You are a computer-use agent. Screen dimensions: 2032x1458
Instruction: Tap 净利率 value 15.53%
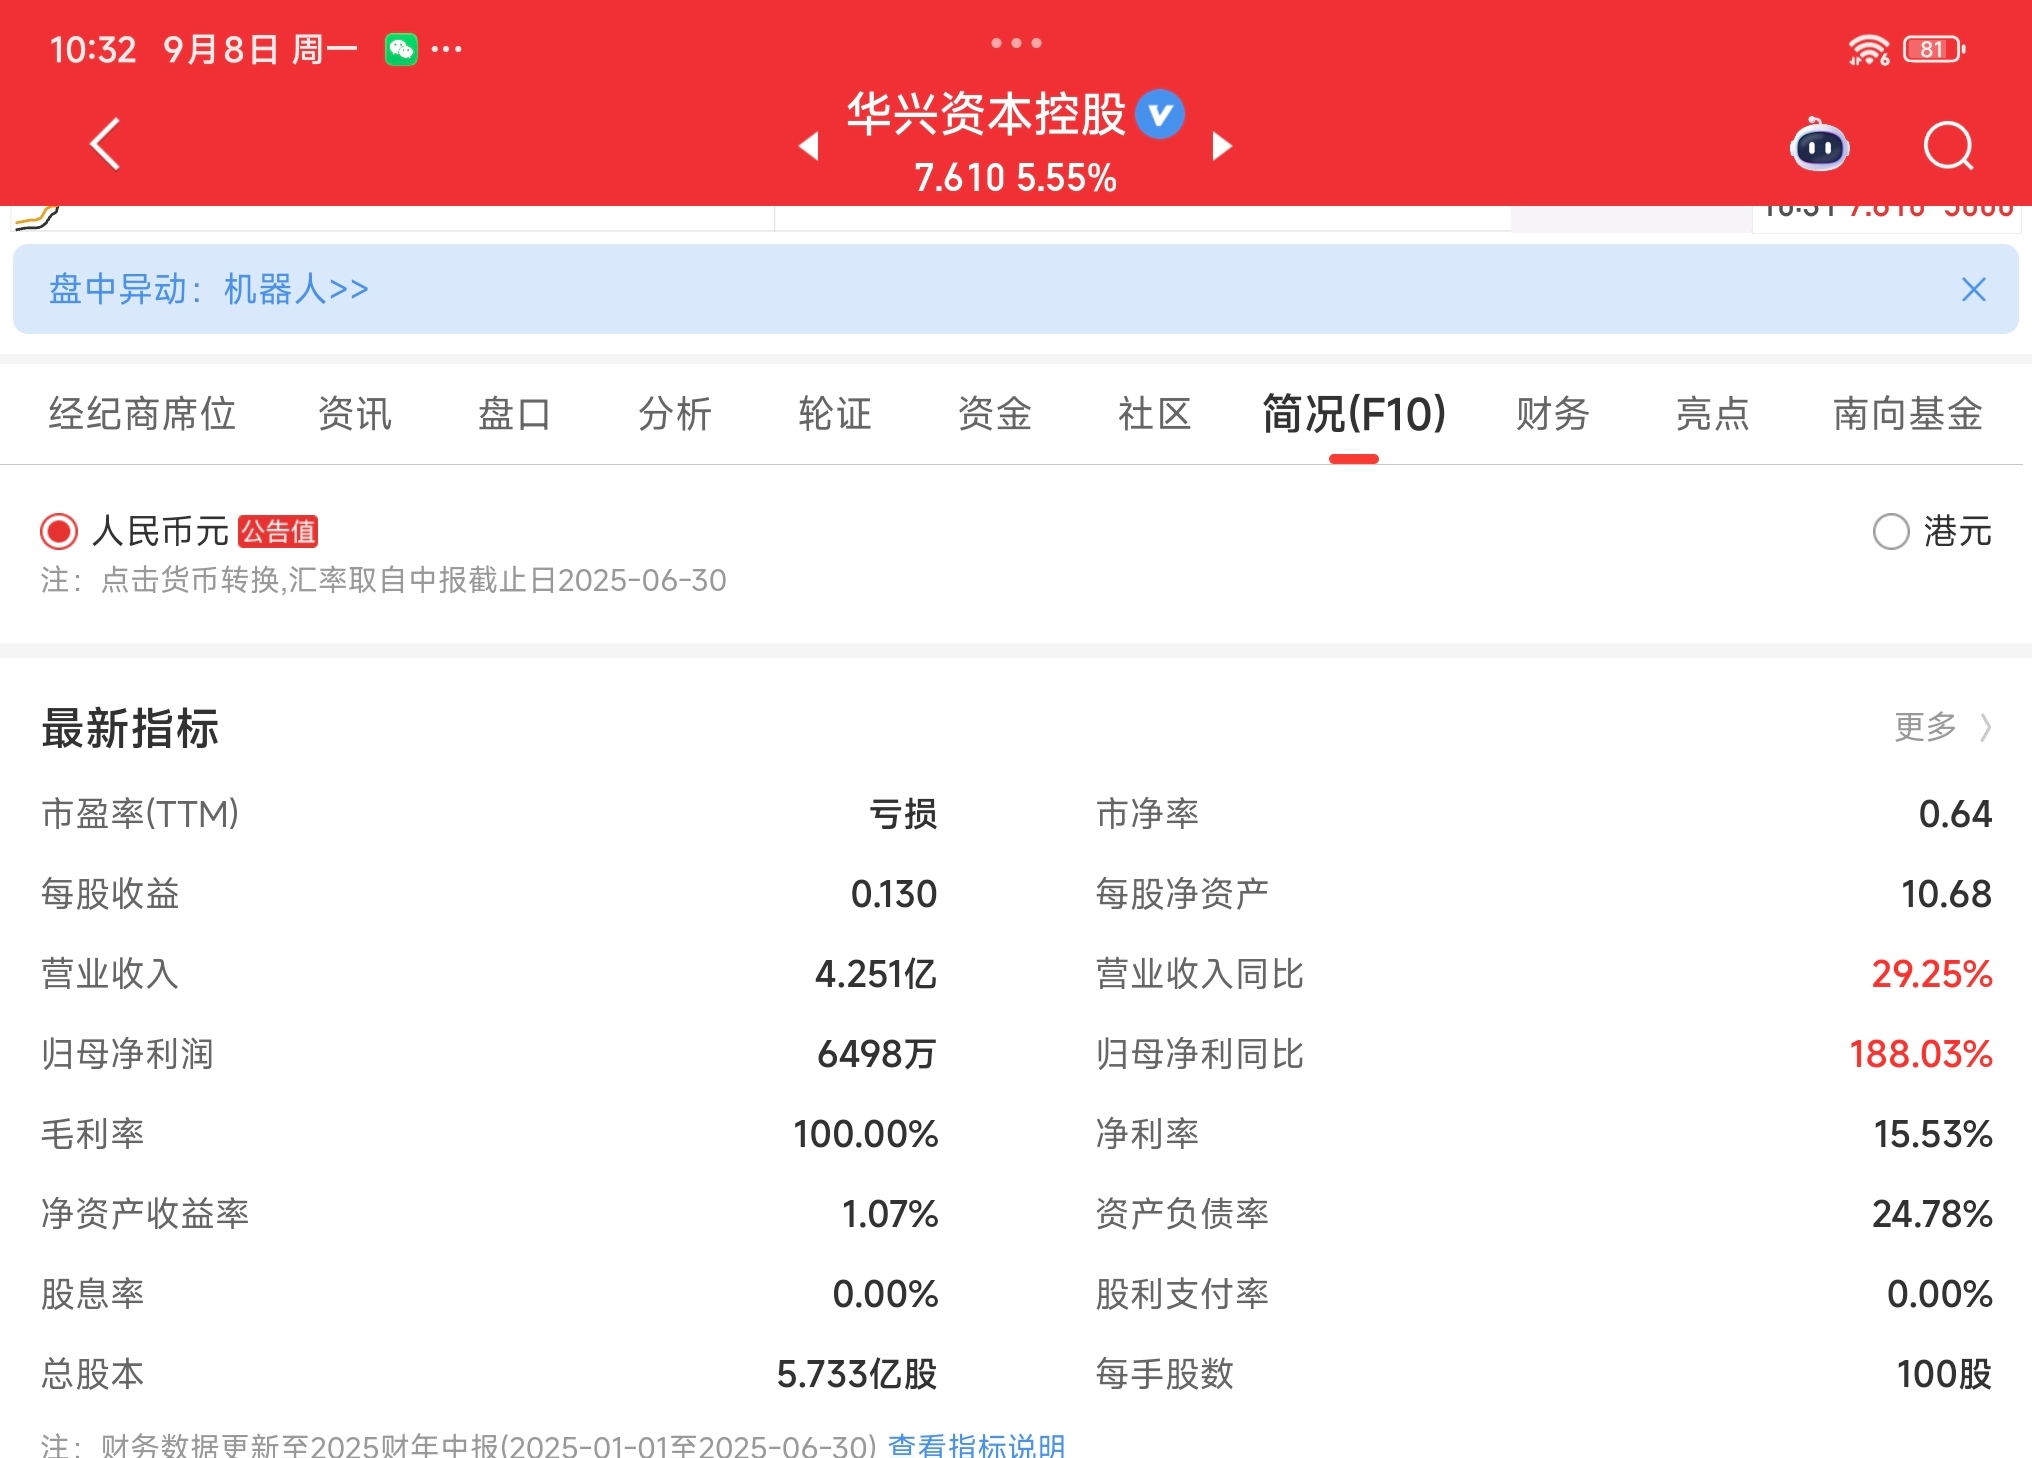(1933, 1134)
